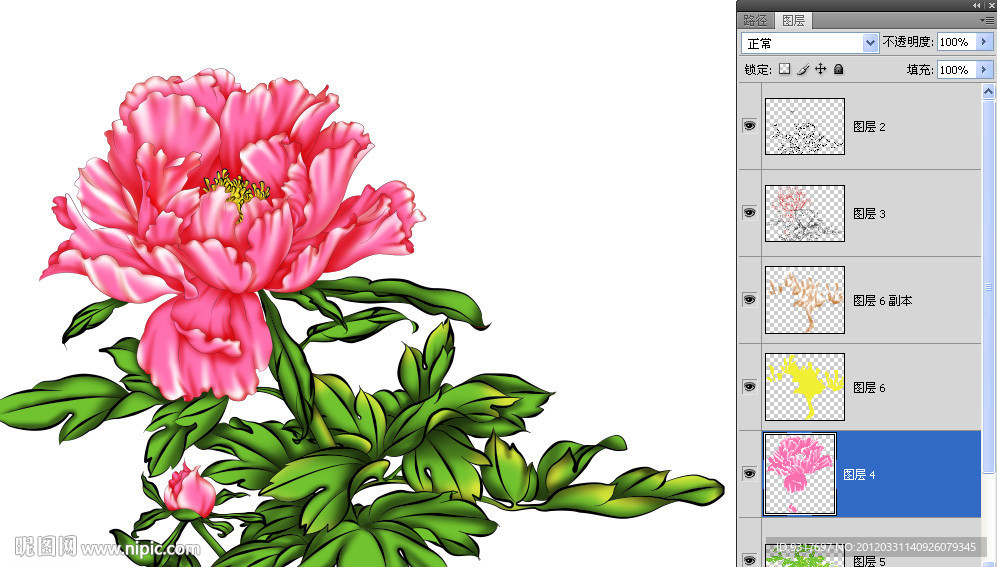Toggle lock image pixels brush icon
997x567 pixels.
(x=803, y=69)
